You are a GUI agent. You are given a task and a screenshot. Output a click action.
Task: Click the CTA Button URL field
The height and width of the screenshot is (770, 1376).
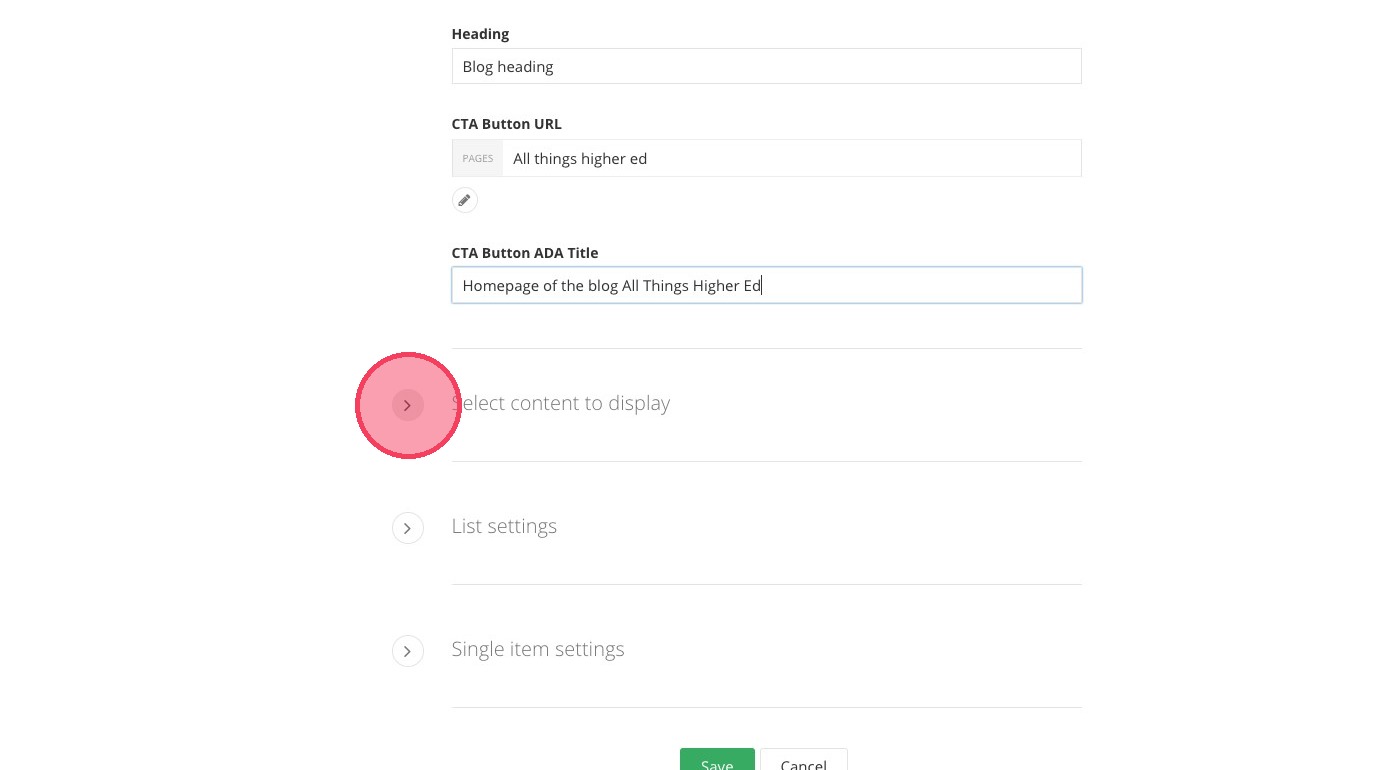[790, 158]
